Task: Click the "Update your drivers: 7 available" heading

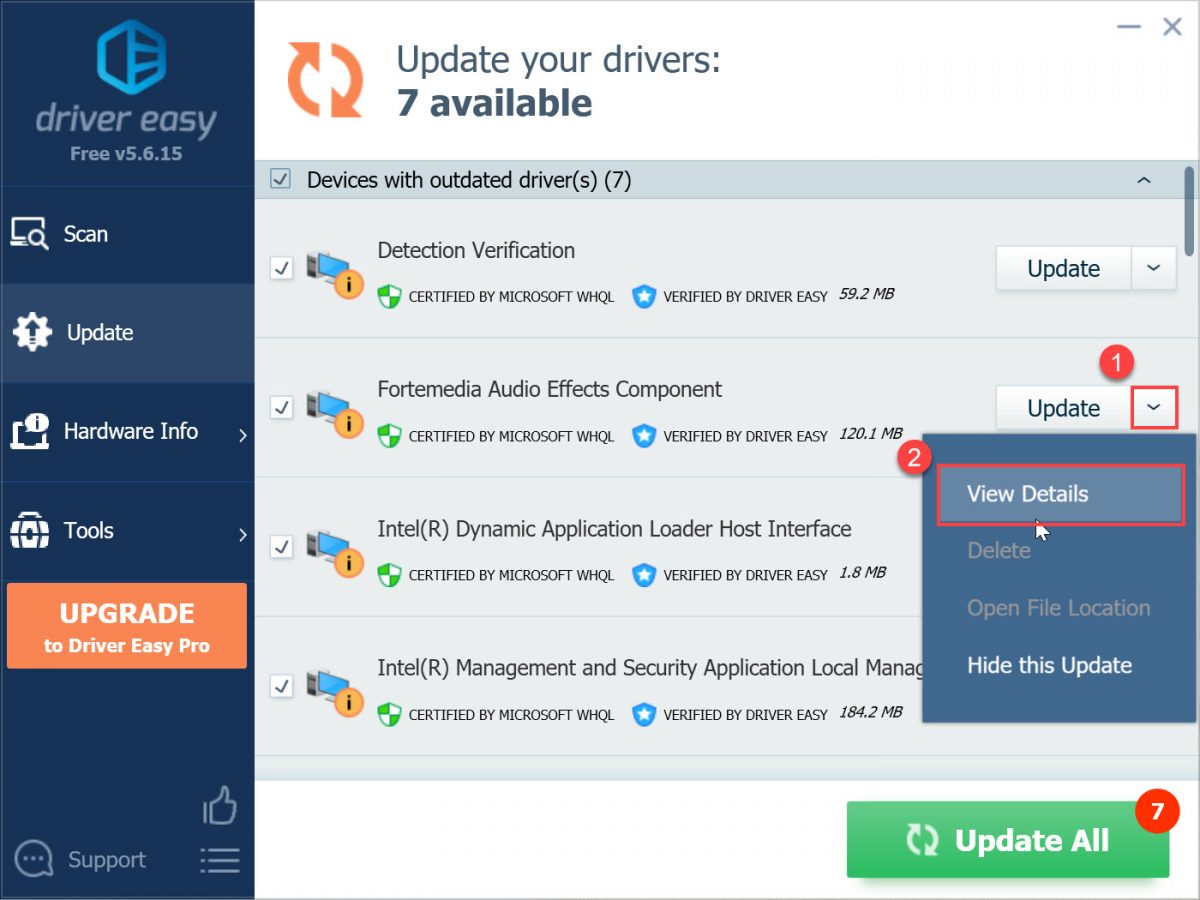Action: (558, 80)
